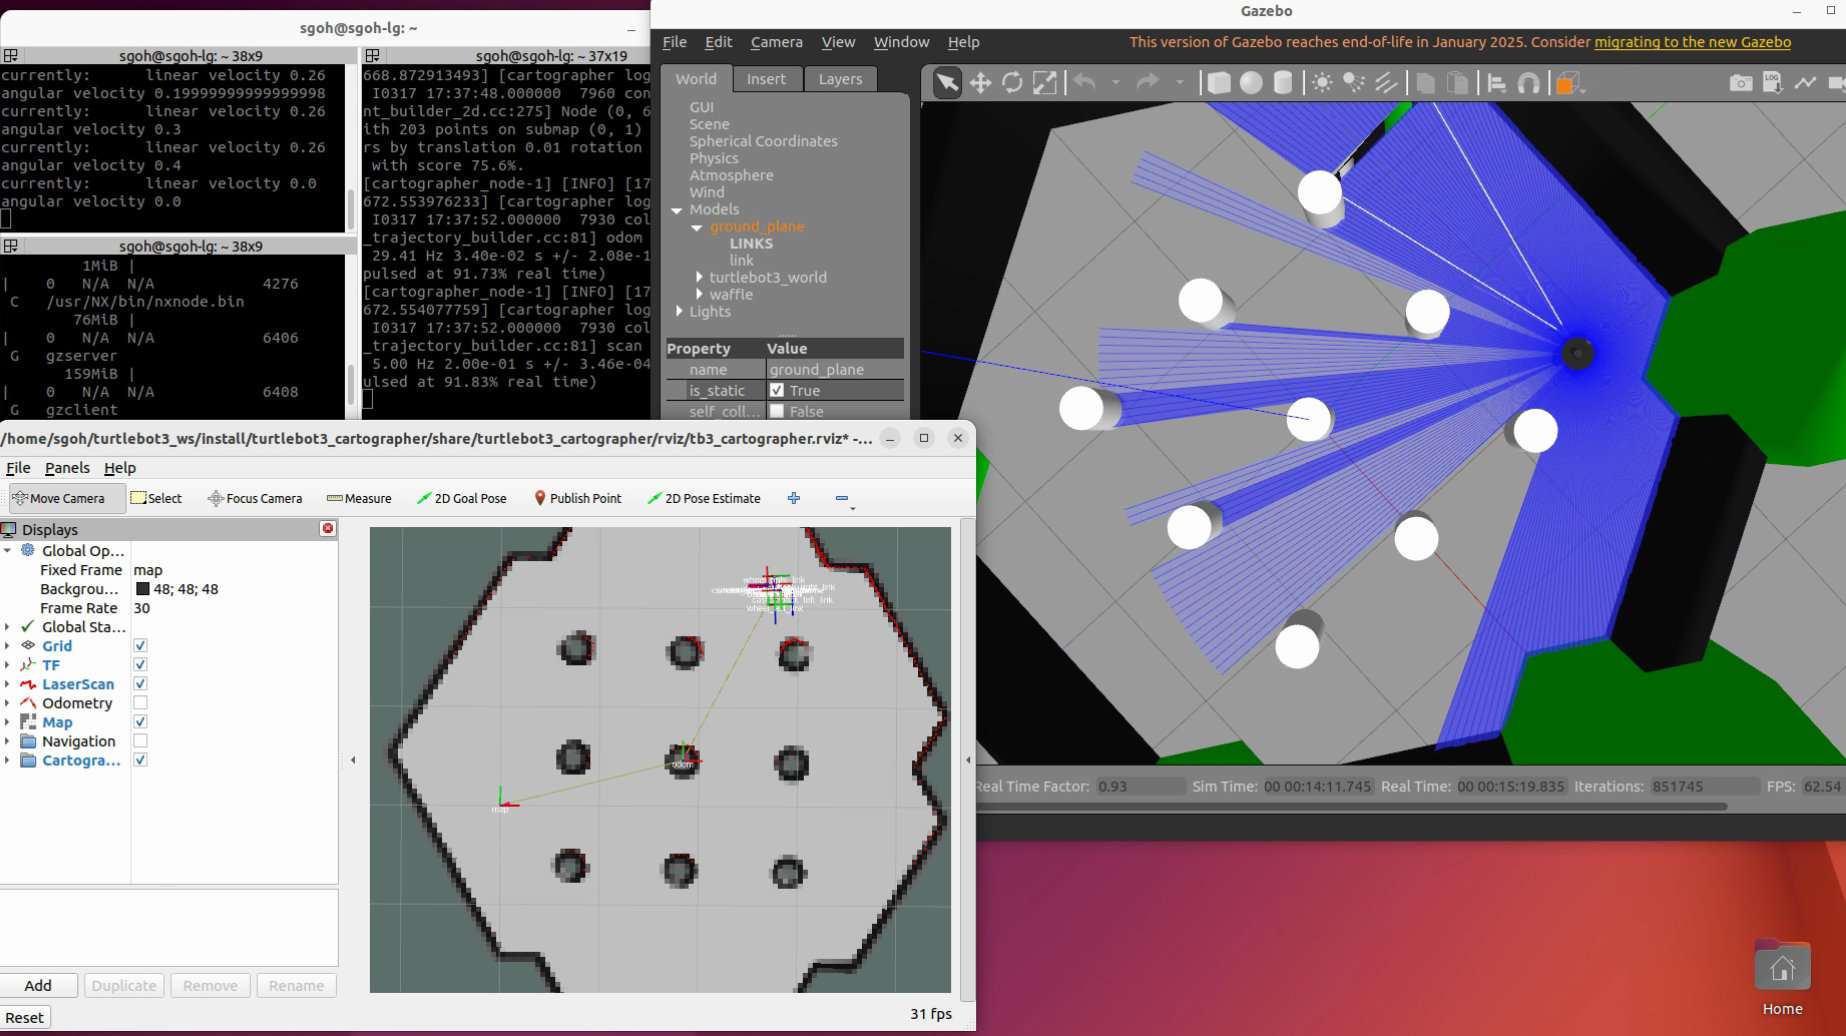Insert a sphere shape in Gazebo
The height and width of the screenshot is (1036, 1846).
click(1251, 83)
